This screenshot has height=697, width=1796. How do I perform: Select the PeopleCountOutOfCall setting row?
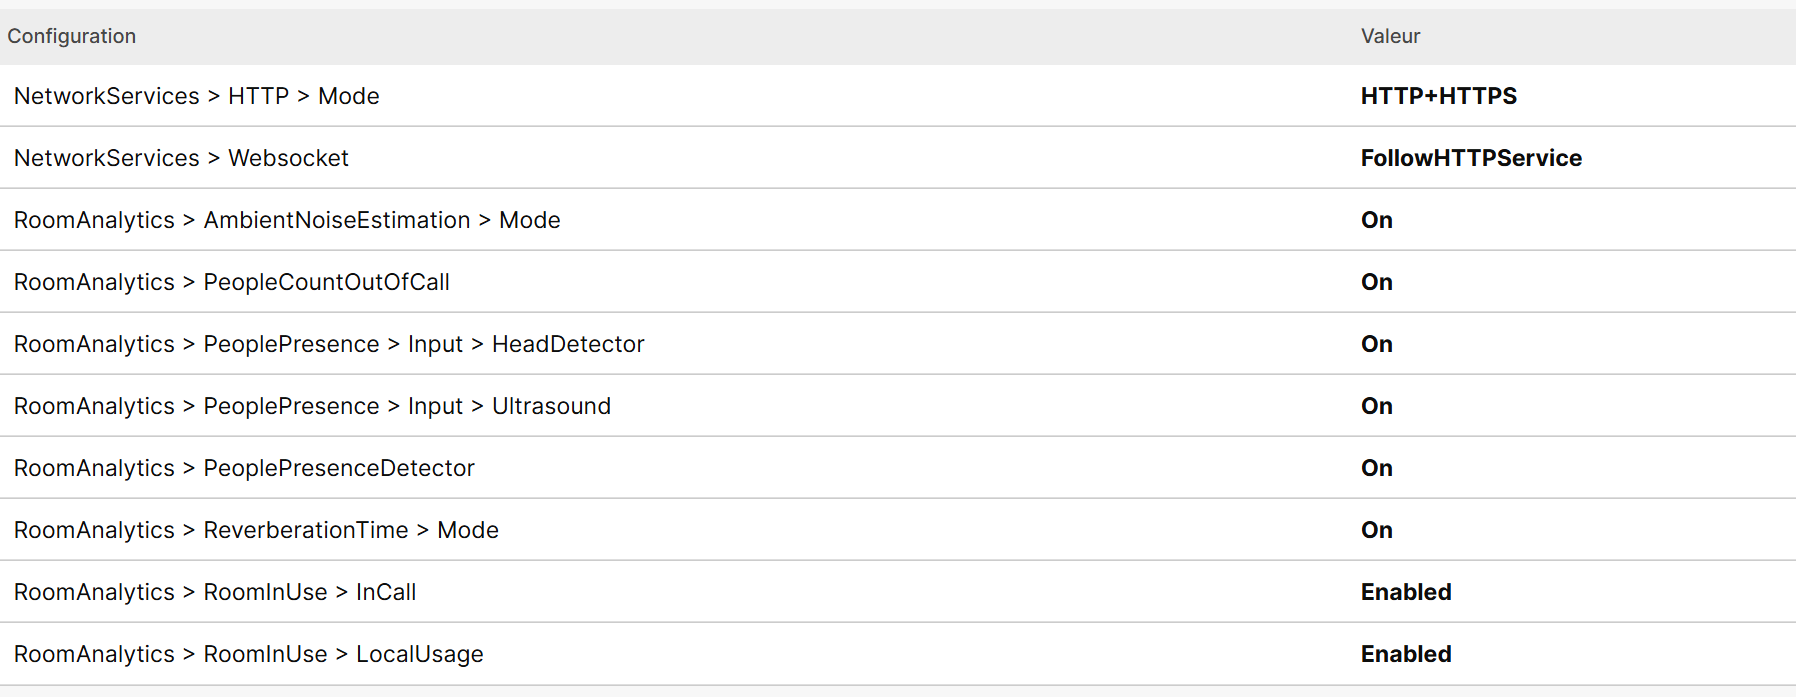click(x=898, y=282)
